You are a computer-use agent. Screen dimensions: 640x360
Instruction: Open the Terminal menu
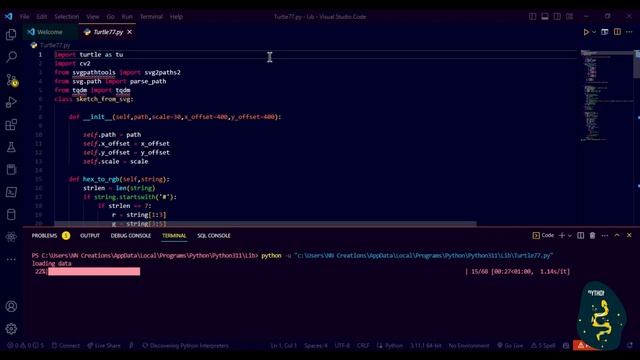[x=151, y=17]
